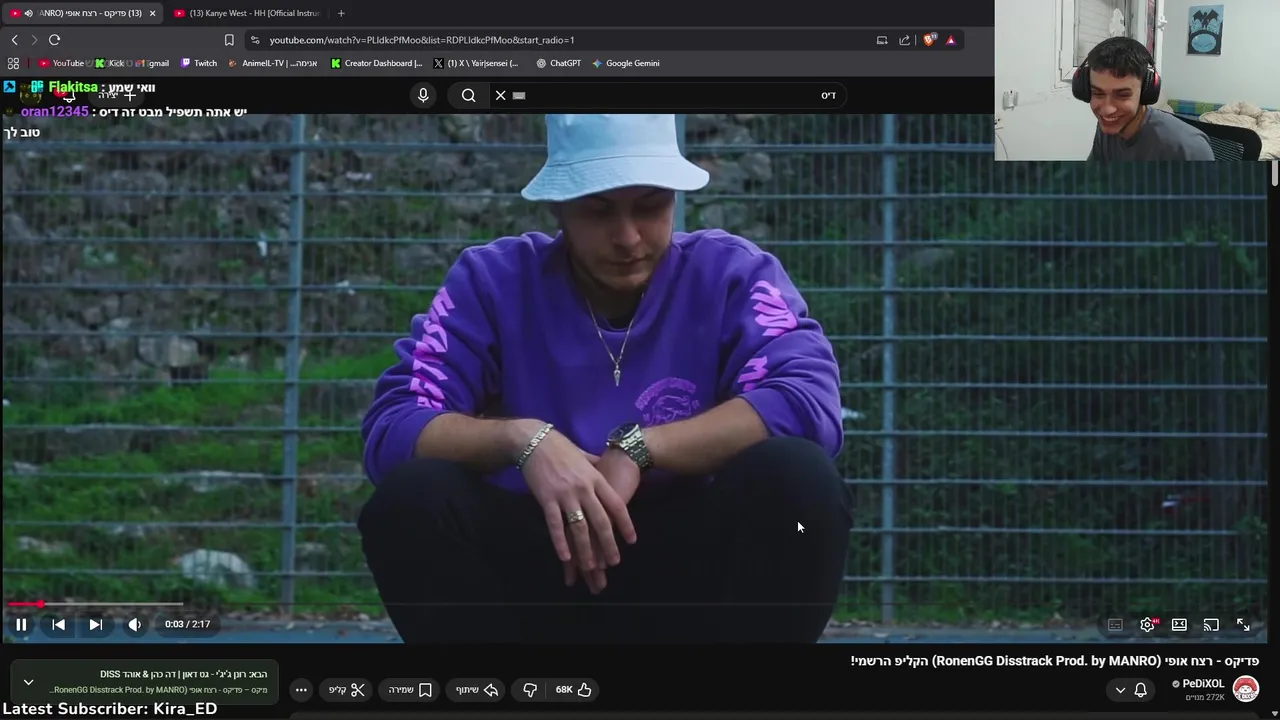Switch to the Kanye West tab

[247, 13]
